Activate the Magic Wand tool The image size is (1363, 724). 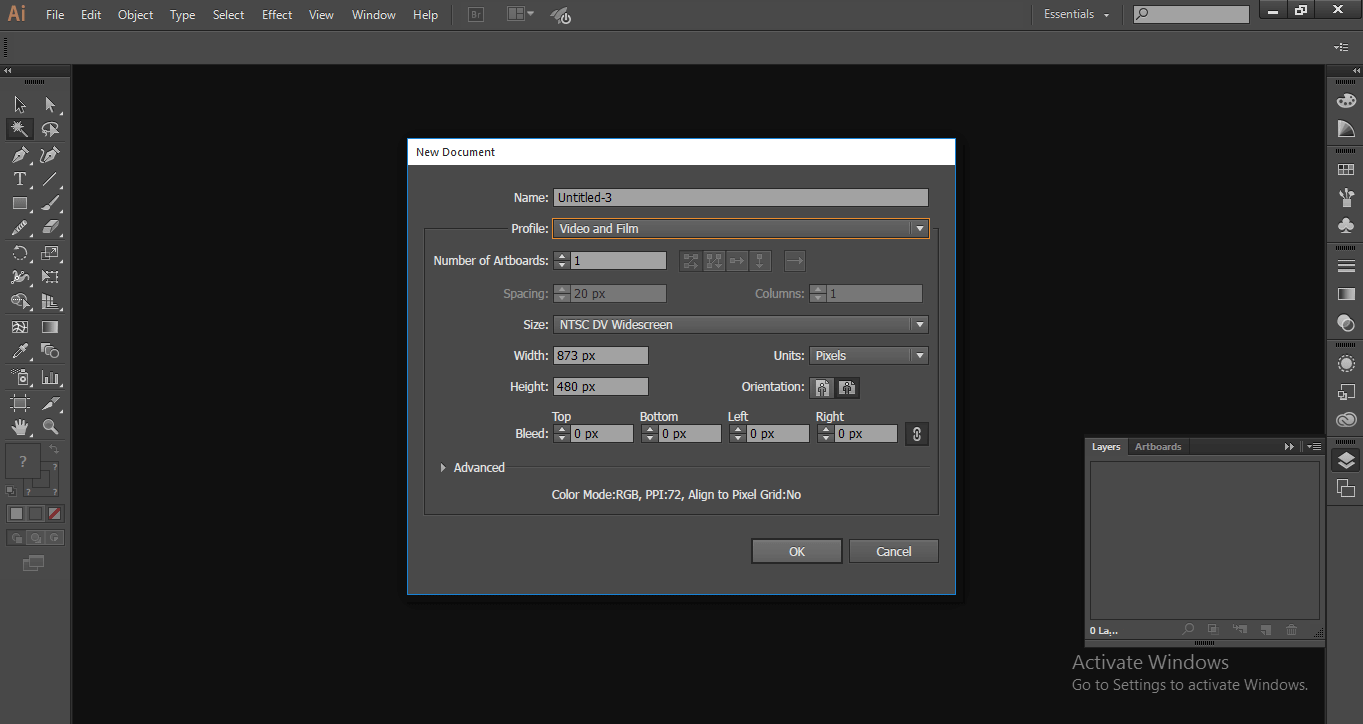pos(19,128)
